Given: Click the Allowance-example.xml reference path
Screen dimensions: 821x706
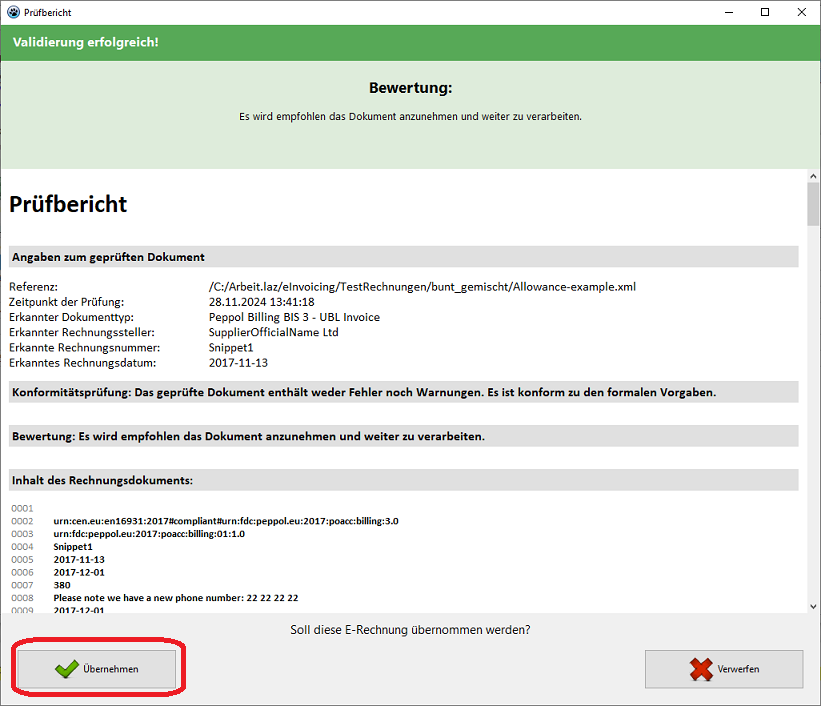Looking at the screenshot, I should pos(422,287).
